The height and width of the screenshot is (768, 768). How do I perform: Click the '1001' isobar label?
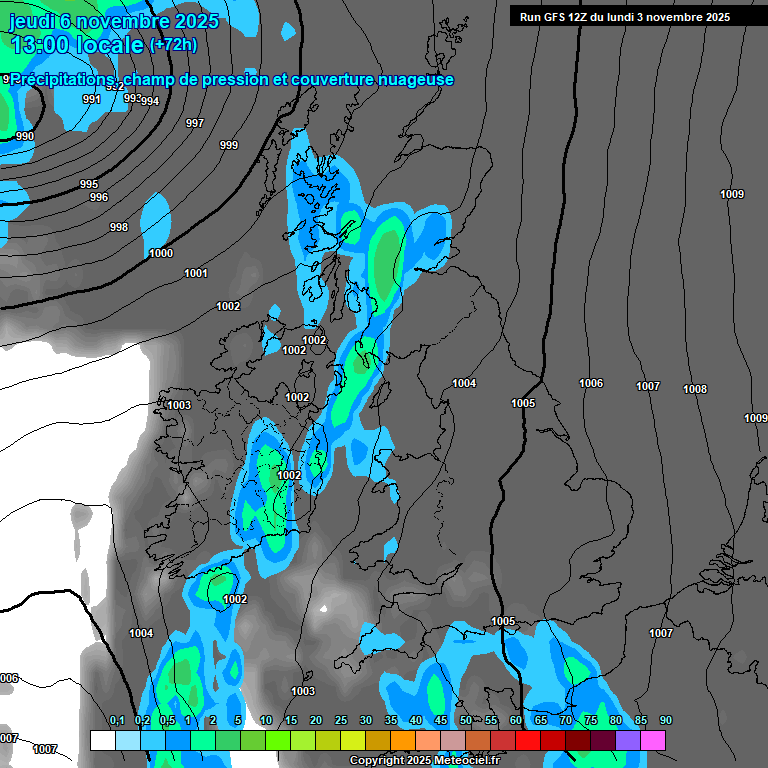pos(195,273)
